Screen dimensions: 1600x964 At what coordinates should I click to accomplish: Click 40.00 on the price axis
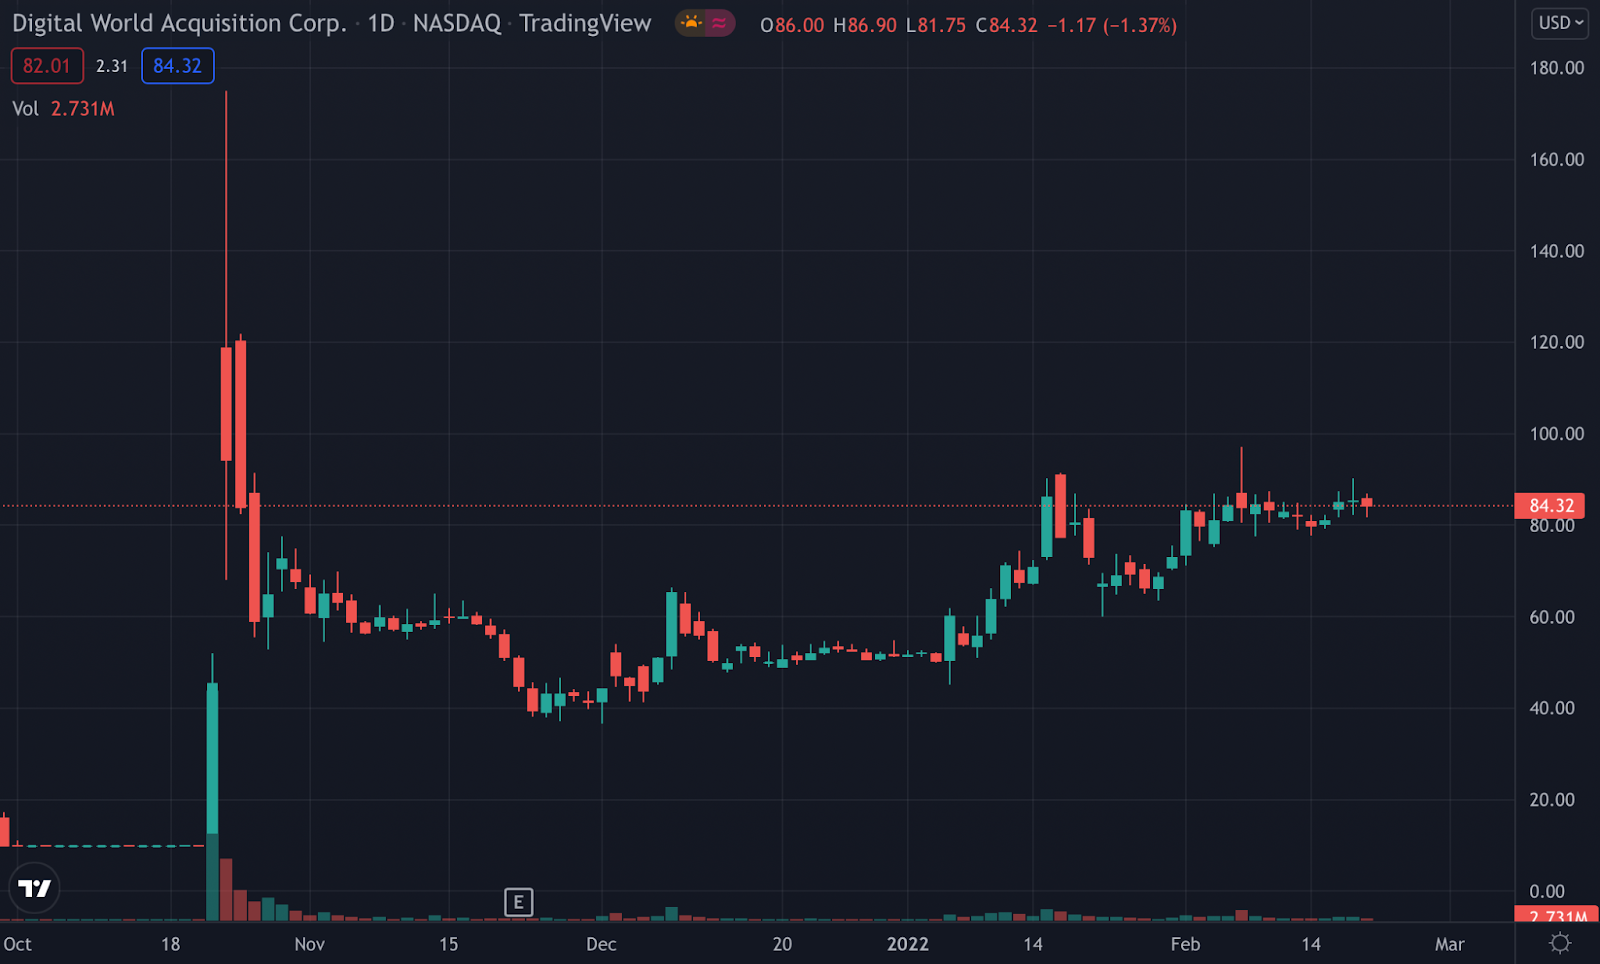point(1552,708)
